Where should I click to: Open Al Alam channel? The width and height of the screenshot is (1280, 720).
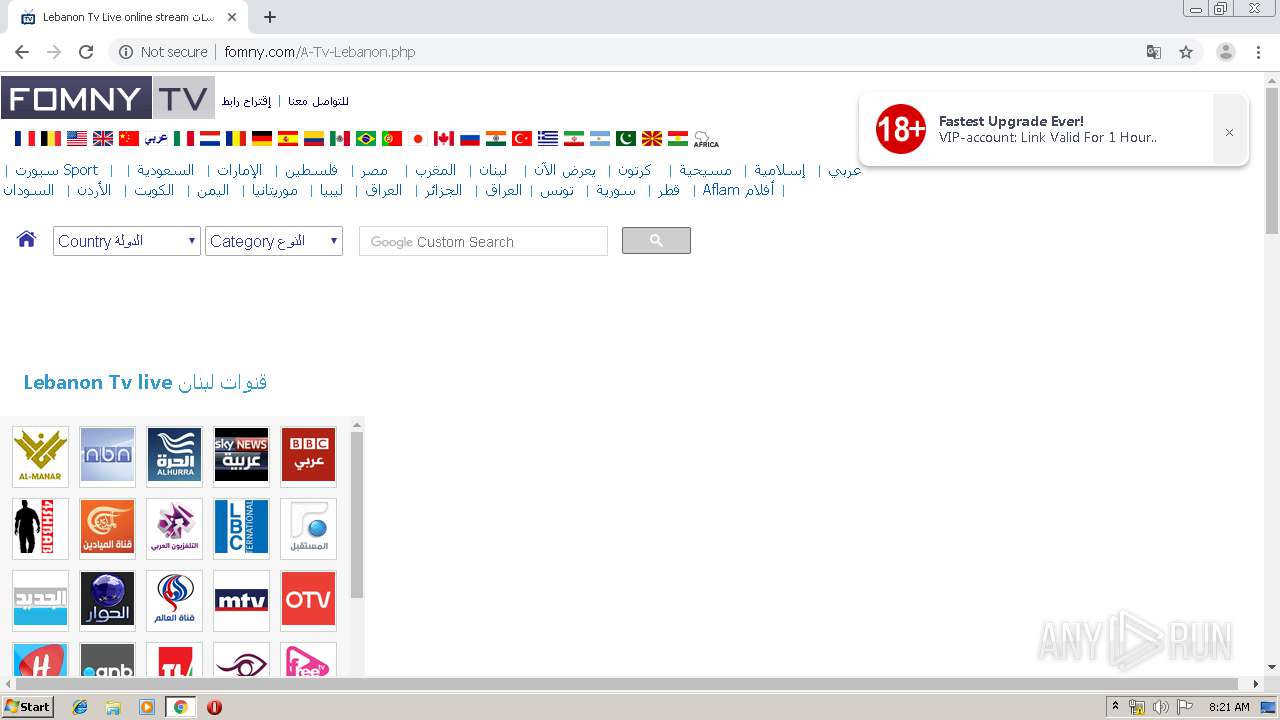tap(174, 600)
